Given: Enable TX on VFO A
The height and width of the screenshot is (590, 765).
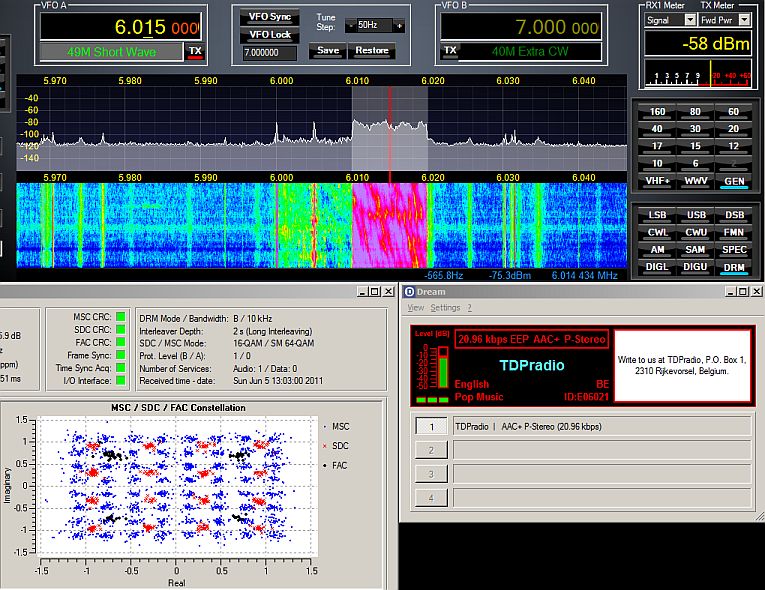Looking at the screenshot, I should tap(194, 51).
